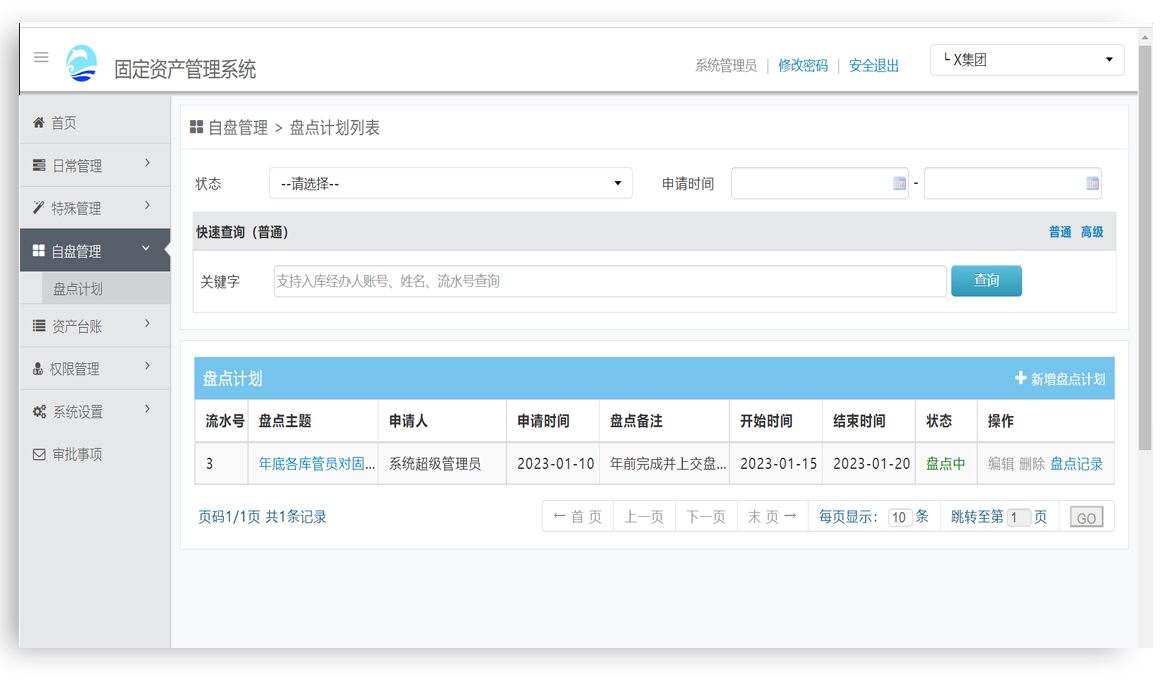Image resolution: width=1168 pixels, height=680 pixels.
Task: Click the 权限管理 user icon
Action: click(x=36, y=367)
